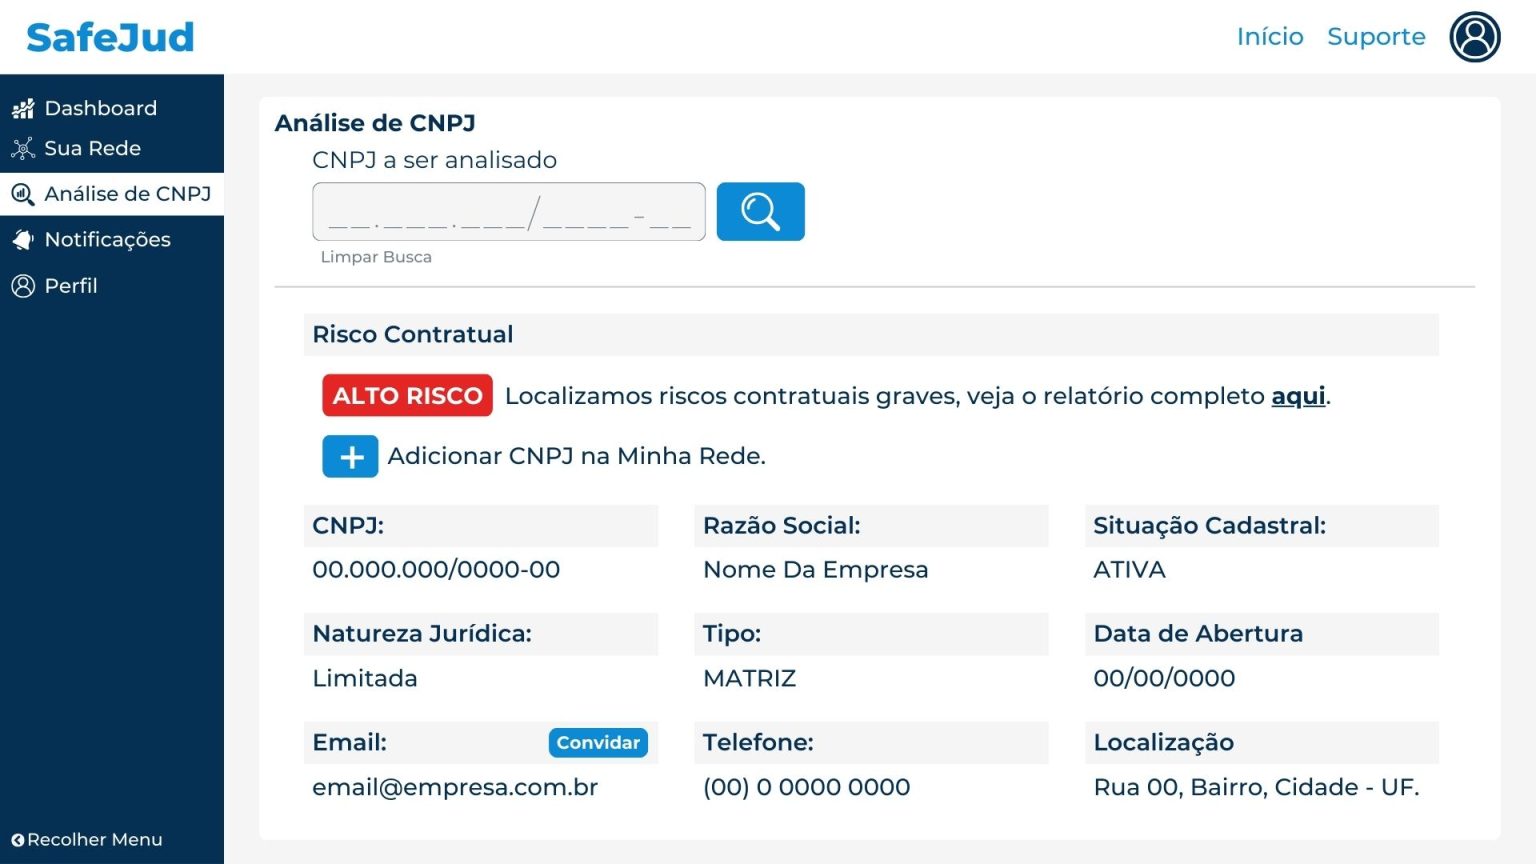Click the Análise de CNPJ magnifier icon
1536x864 pixels.
pos(24,194)
